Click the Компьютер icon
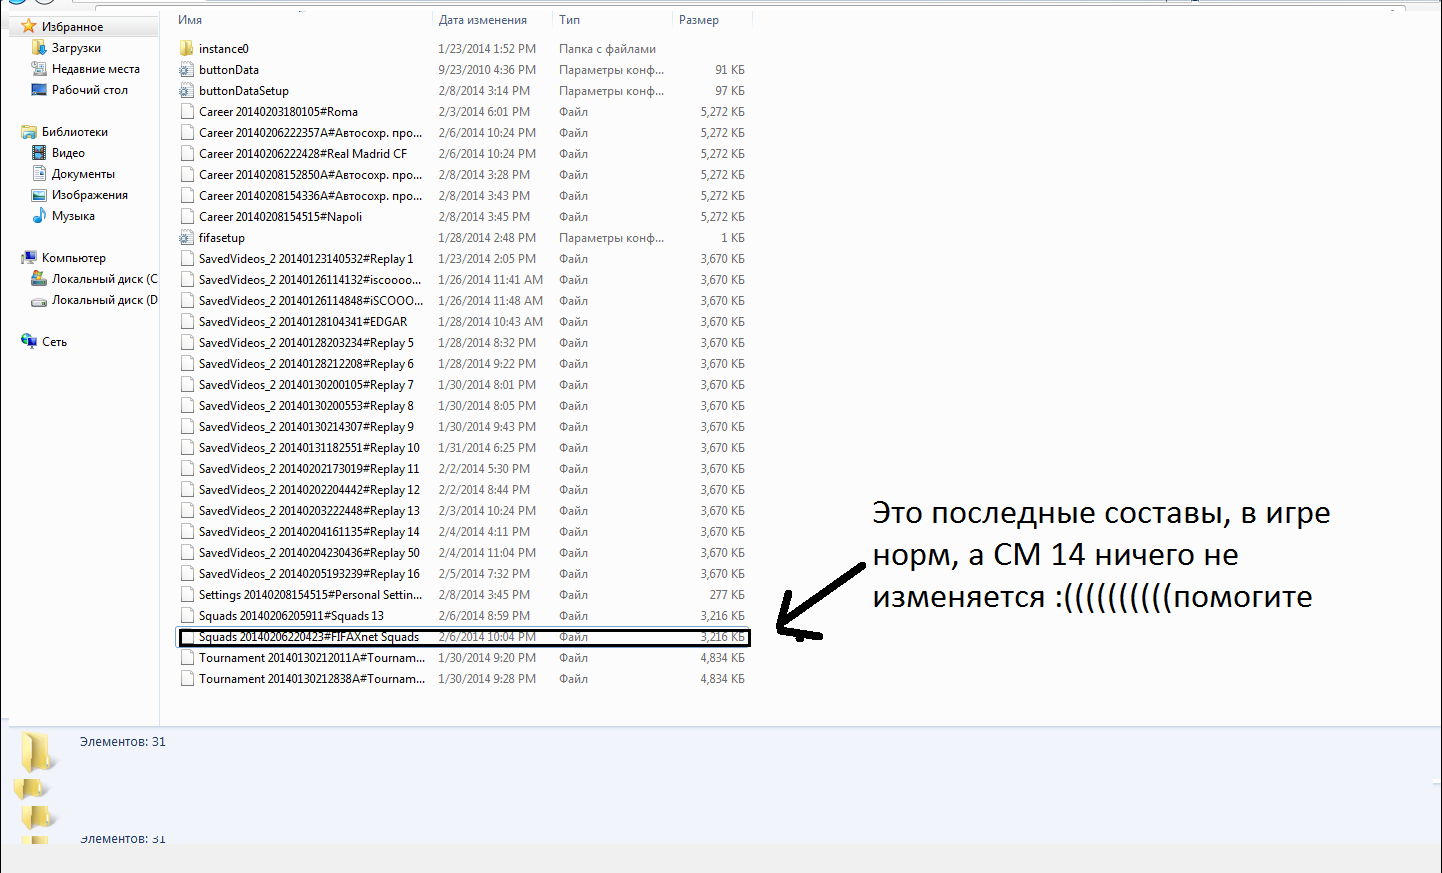The image size is (1442, 873). [29, 257]
